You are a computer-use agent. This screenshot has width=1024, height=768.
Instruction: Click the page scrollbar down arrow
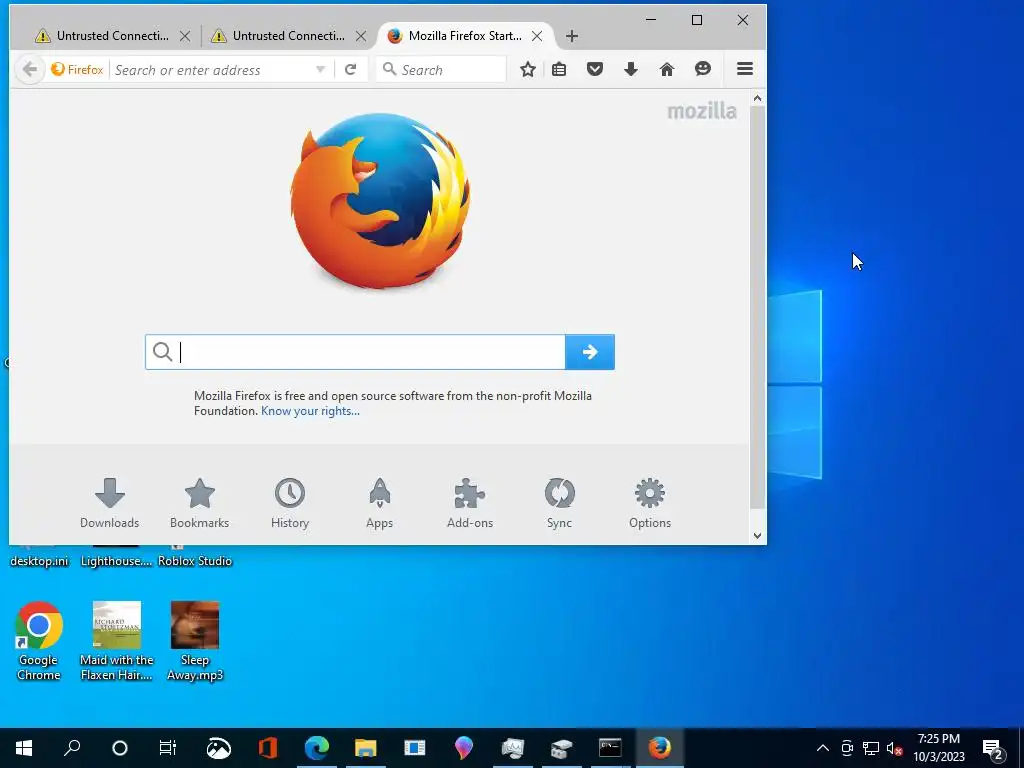pyautogui.click(x=758, y=536)
